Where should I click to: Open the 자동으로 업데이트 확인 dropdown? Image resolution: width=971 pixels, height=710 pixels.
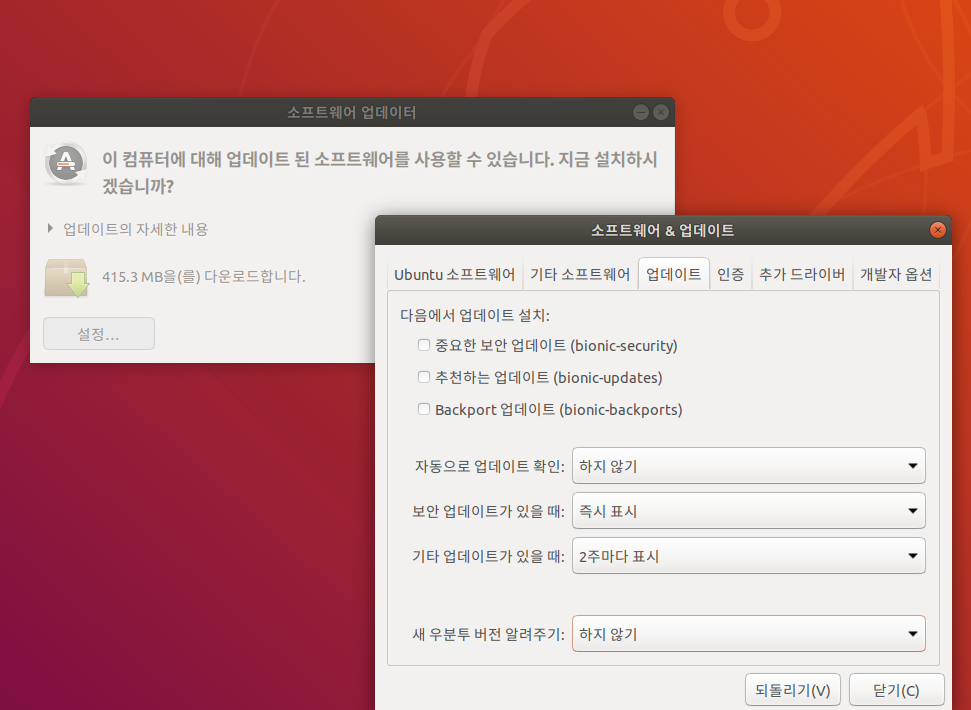pos(748,465)
